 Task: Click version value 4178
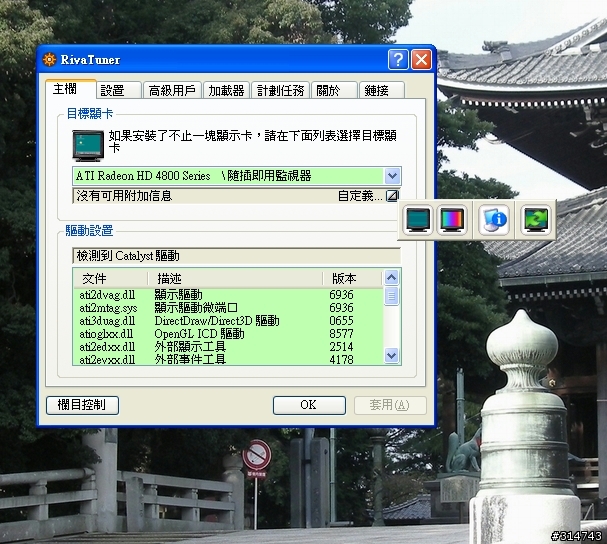coord(341,359)
